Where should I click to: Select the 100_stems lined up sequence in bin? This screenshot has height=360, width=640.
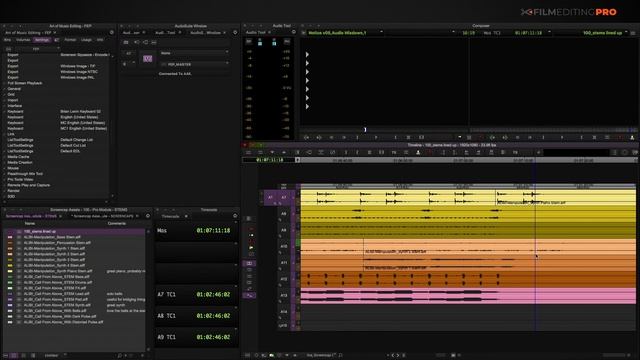coord(40,231)
